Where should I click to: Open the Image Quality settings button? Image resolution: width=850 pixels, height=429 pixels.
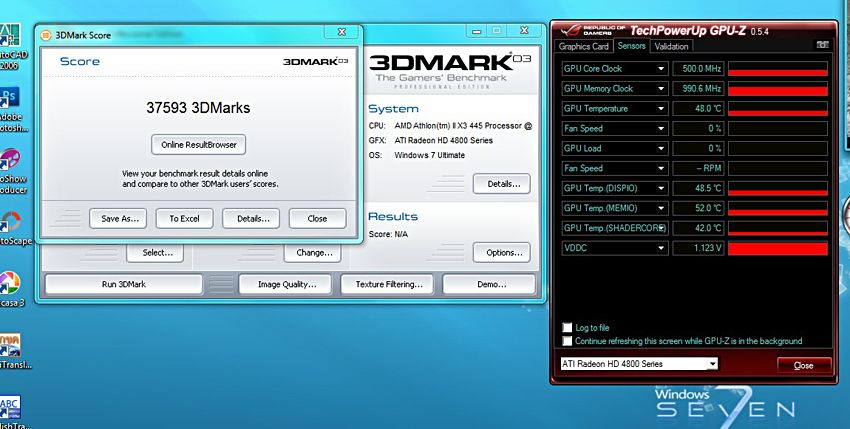(287, 284)
